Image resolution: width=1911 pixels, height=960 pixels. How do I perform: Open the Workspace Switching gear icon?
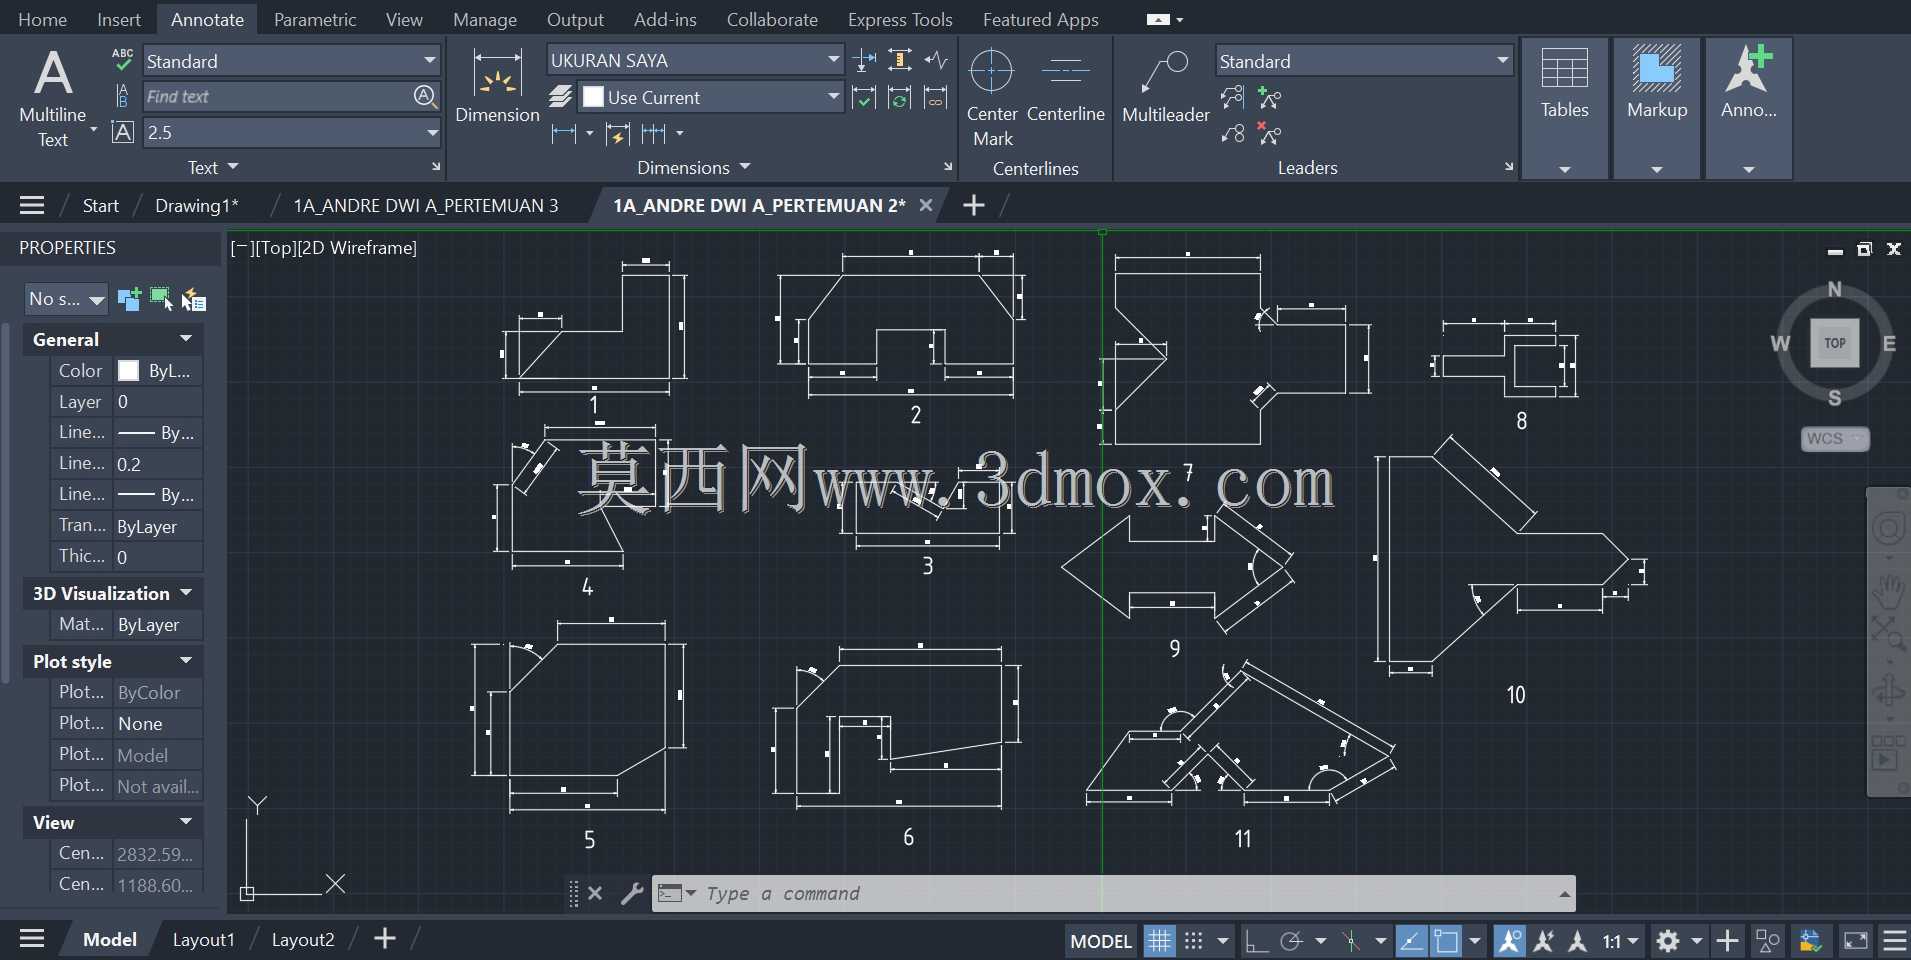[x=1667, y=941]
